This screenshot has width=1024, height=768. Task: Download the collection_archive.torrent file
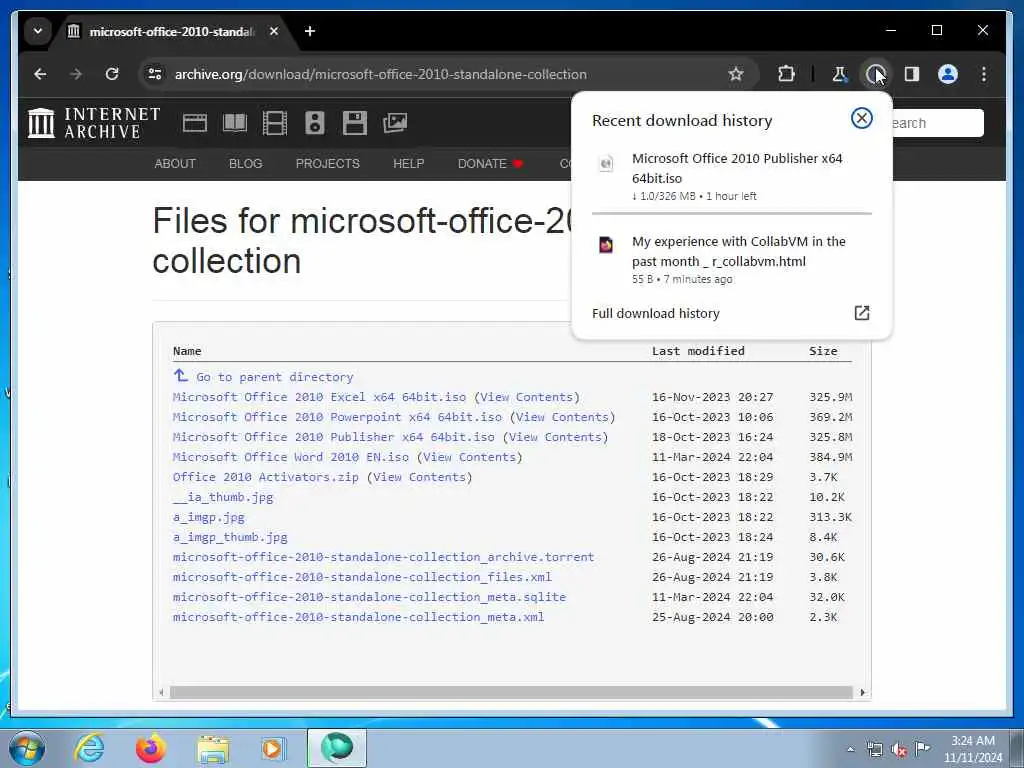(x=383, y=557)
